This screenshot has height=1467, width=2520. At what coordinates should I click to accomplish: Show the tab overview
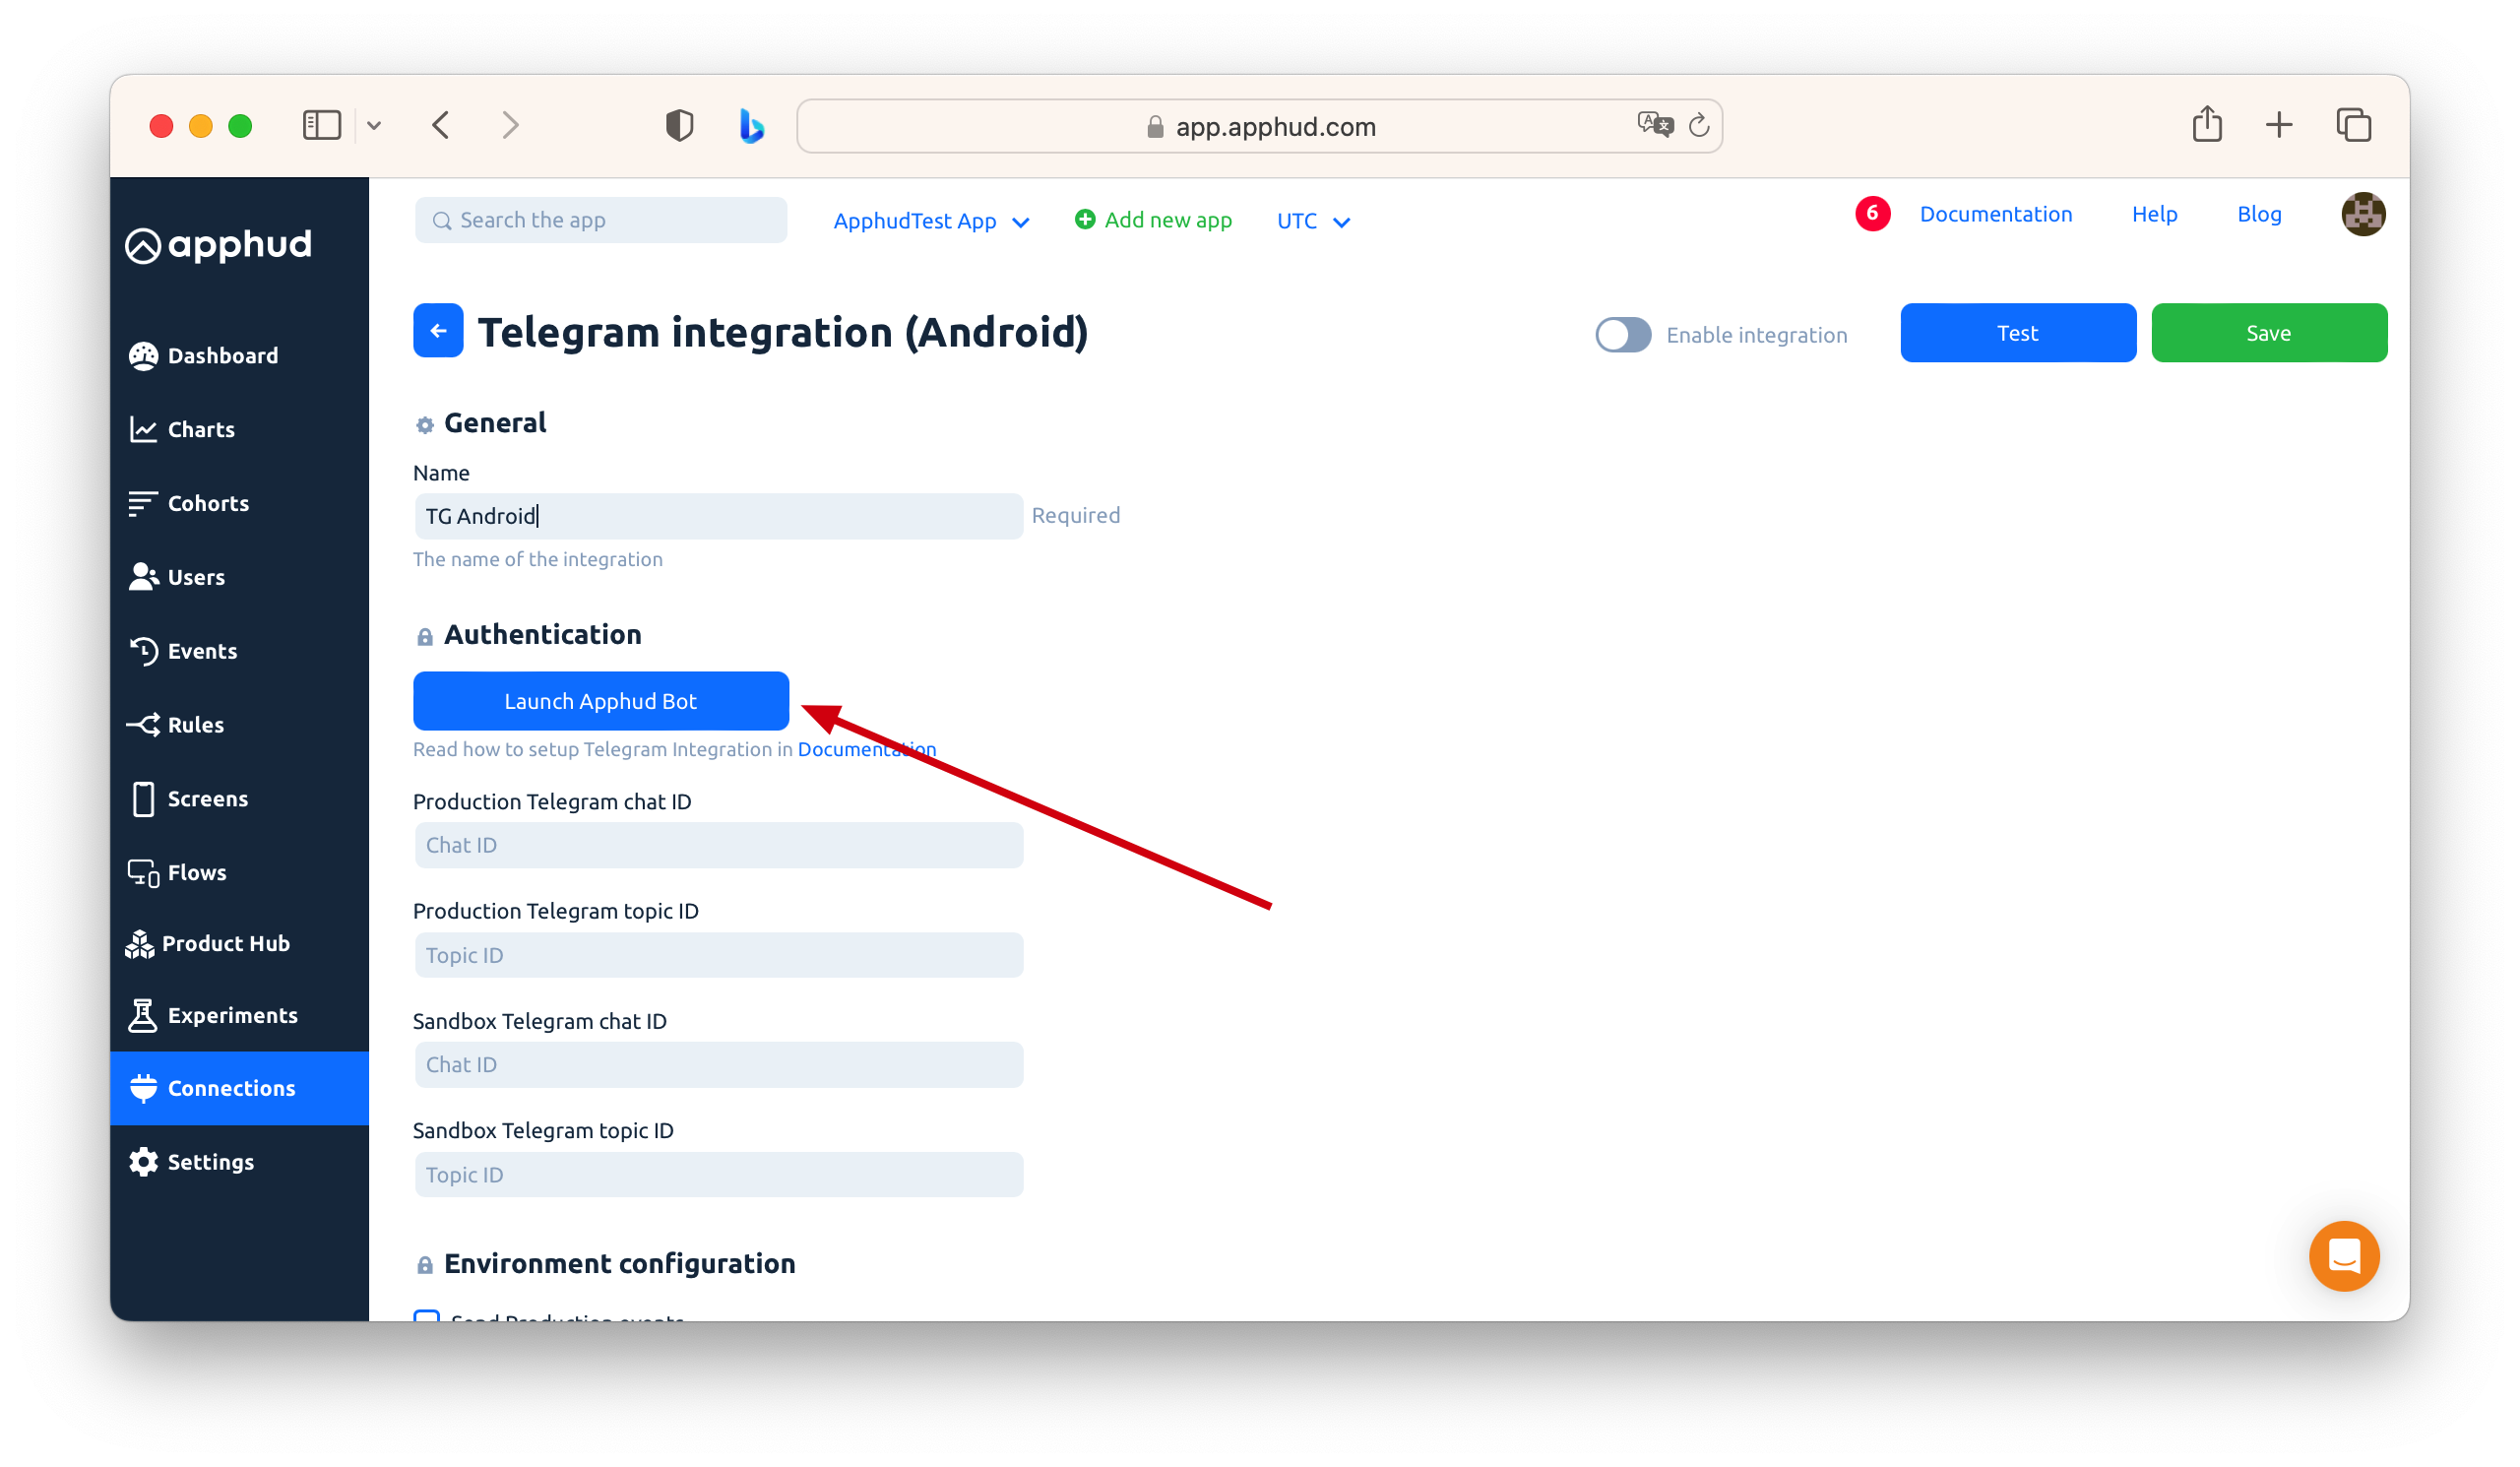coord(2353,125)
